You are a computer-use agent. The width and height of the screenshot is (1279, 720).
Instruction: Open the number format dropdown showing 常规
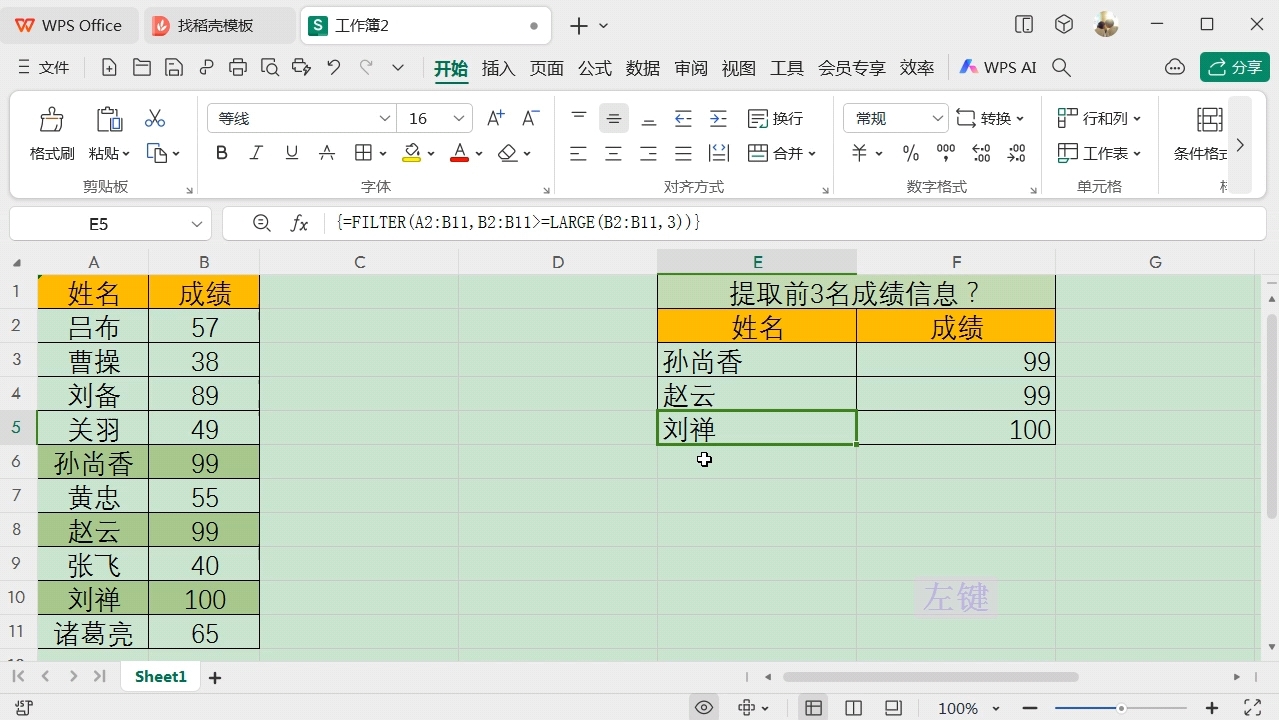tap(893, 117)
